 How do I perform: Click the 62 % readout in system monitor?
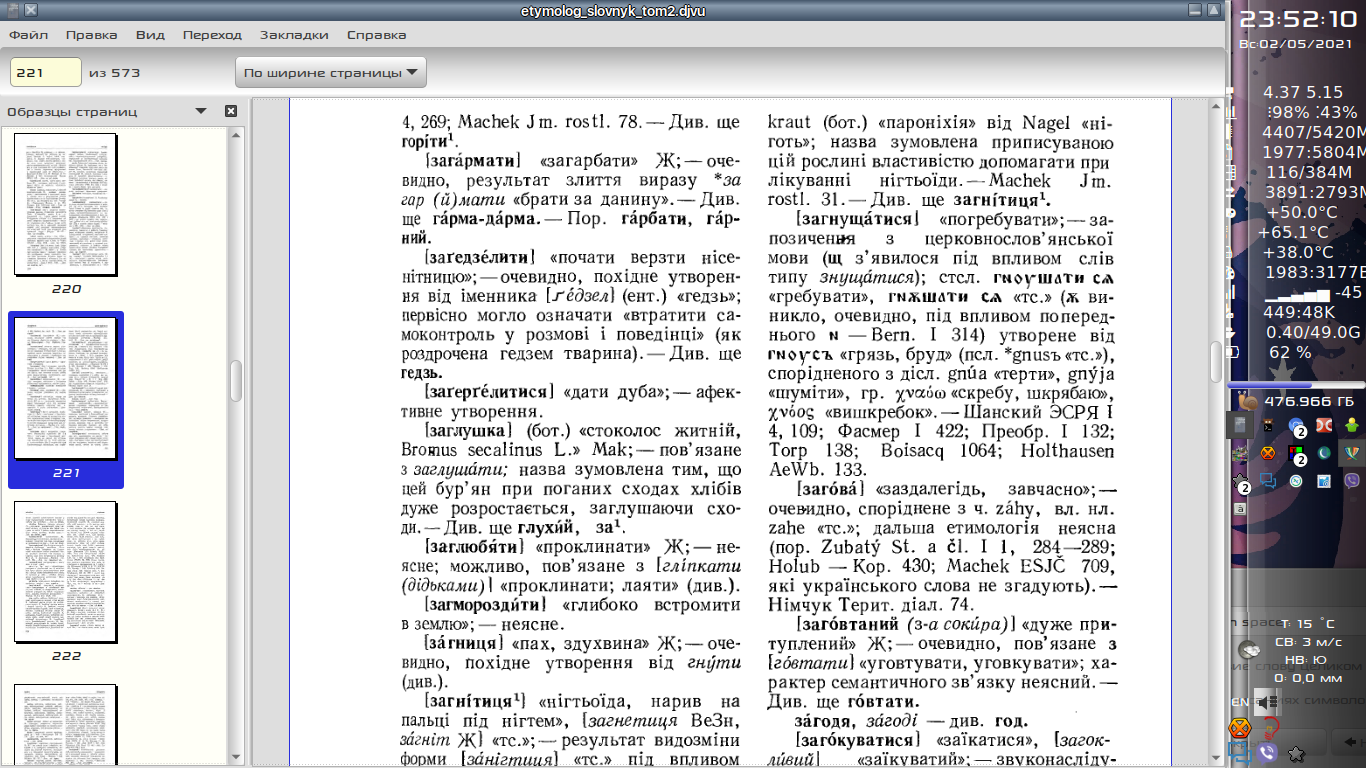tap(1290, 353)
